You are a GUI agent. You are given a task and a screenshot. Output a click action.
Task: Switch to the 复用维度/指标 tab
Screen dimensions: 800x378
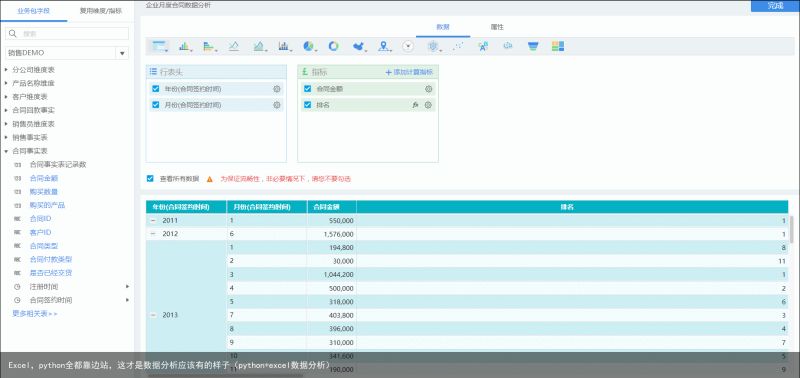tap(101, 11)
